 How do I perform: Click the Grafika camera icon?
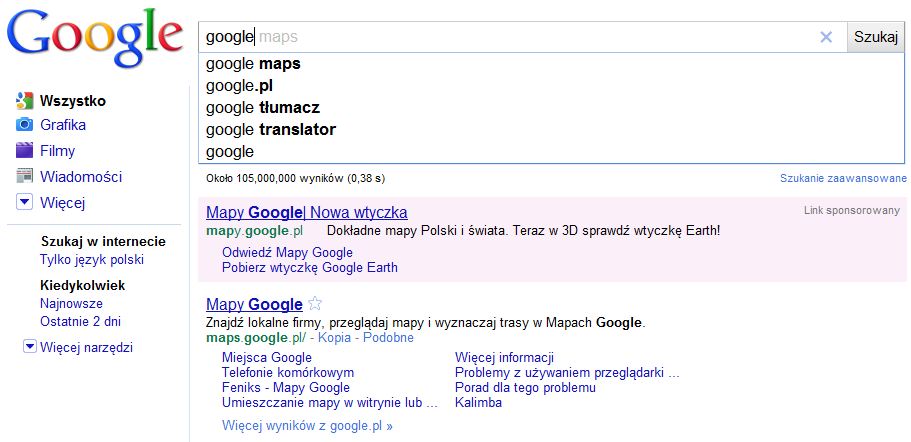pos(24,125)
